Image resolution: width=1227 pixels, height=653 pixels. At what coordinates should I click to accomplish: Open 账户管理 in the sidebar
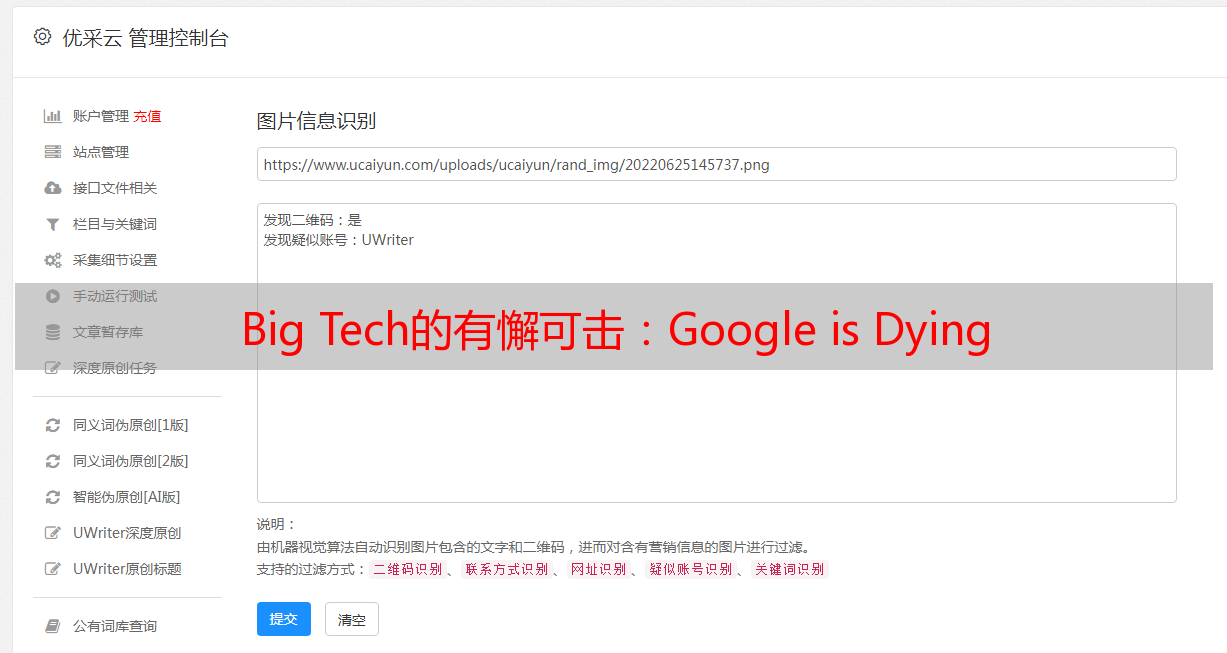click(x=101, y=116)
